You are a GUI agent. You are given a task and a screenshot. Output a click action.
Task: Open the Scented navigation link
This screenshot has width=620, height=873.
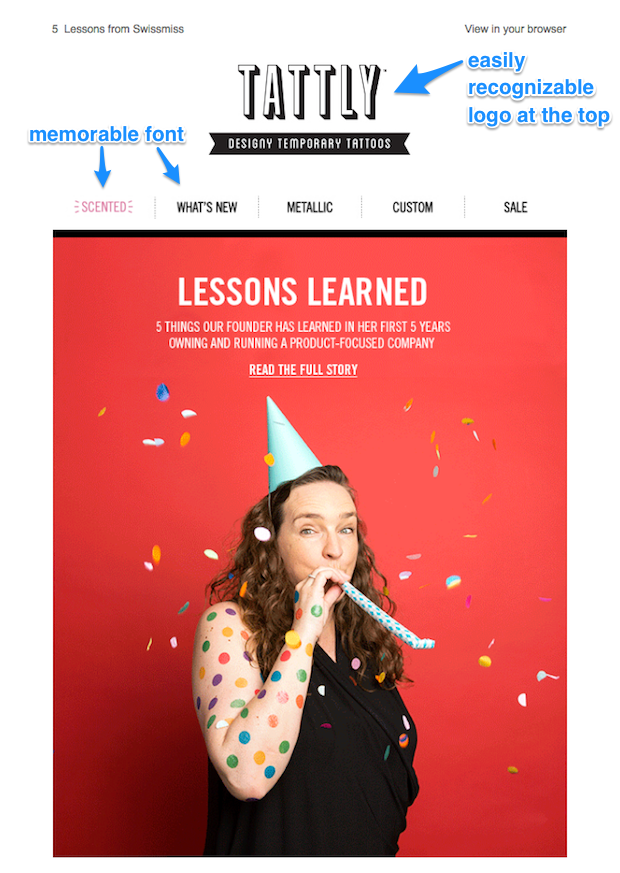click(x=104, y=207)
